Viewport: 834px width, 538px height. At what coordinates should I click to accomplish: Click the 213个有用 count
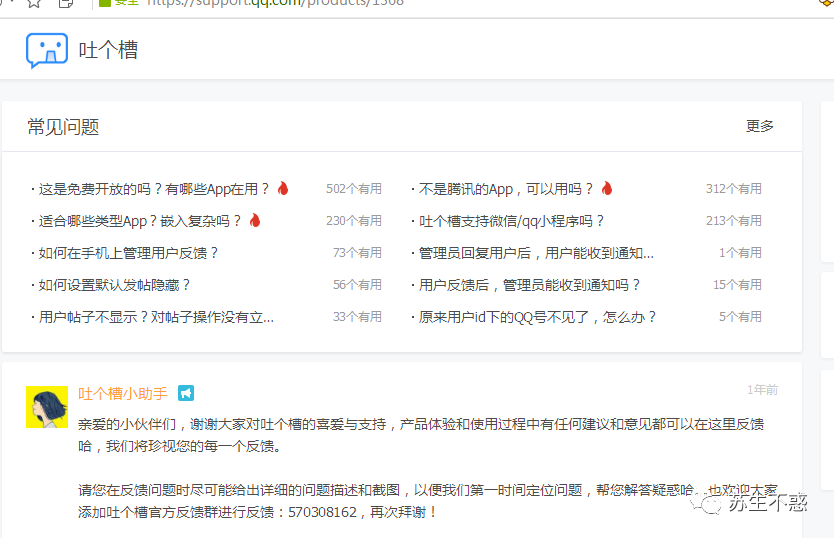tap(733, 221)
